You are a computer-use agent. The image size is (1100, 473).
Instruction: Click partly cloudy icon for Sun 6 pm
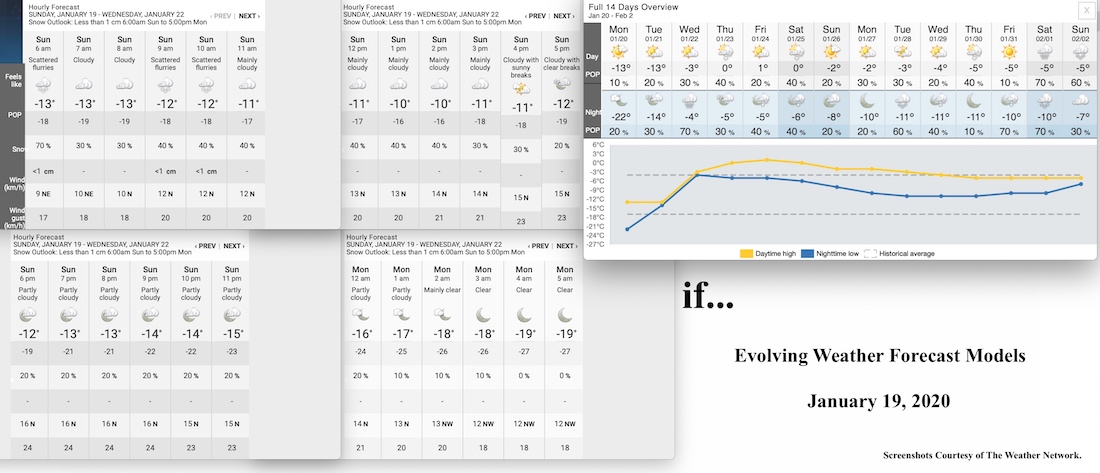pyautogui.click(x=27, y=315)
